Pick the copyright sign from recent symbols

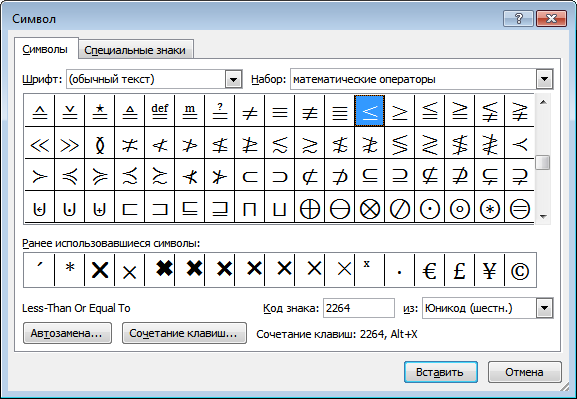tap(520, 271)
